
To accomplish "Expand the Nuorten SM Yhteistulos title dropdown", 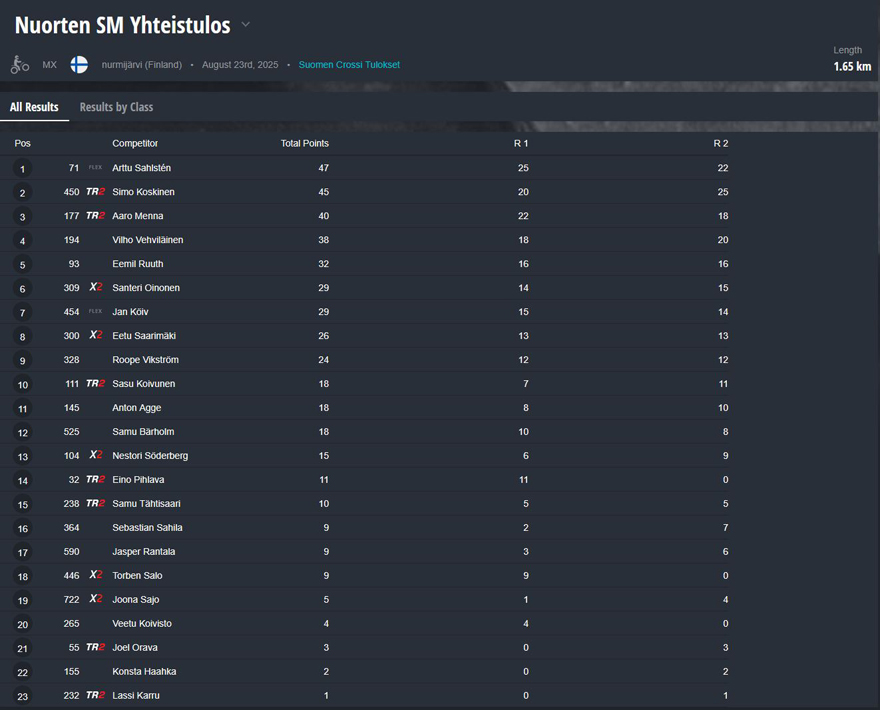I will point(245,25).
